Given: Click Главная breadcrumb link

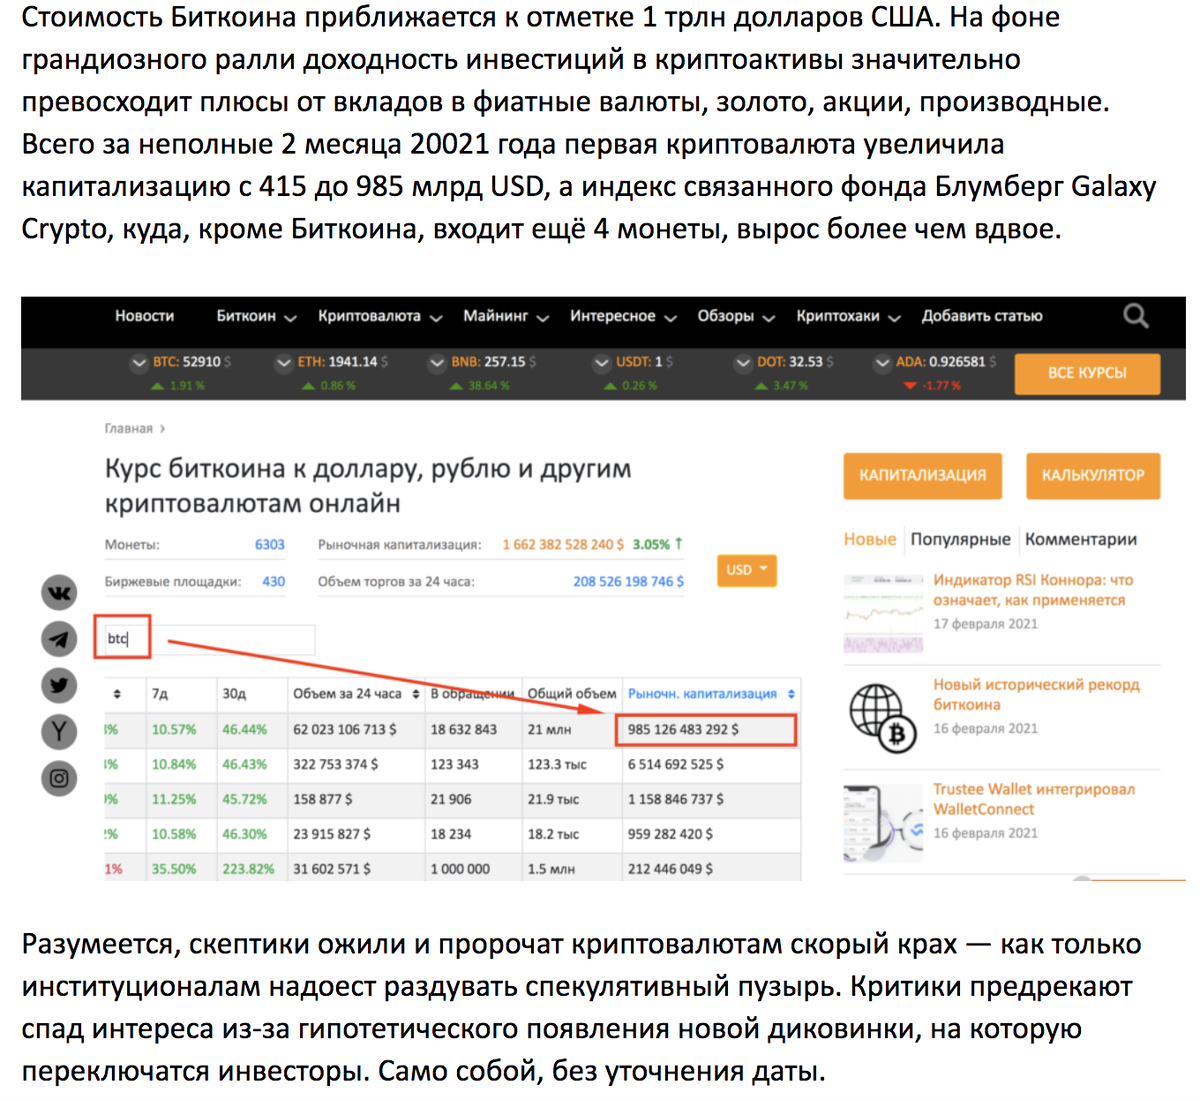Looking at the screenshot, I should pos(129,428).
